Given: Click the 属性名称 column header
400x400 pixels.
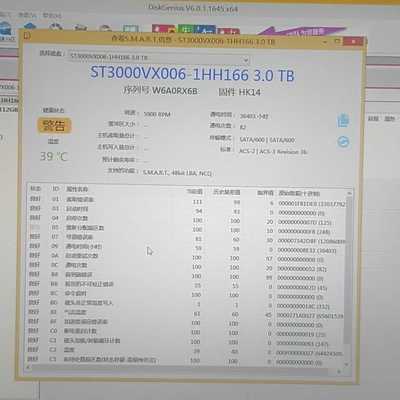Looking at the screenshot, I should 77,189.
